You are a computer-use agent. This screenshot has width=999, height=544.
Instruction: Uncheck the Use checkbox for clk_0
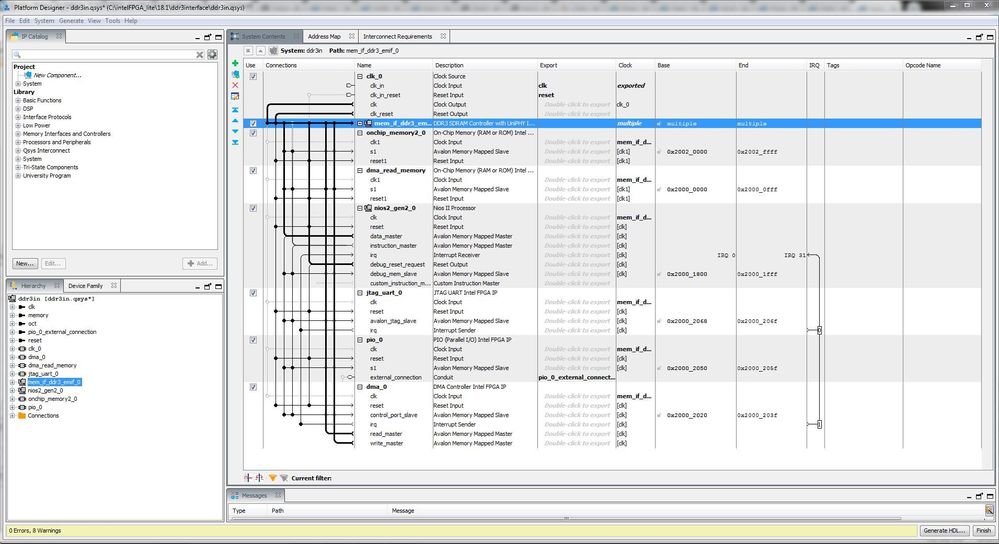[x=253, y=76]
